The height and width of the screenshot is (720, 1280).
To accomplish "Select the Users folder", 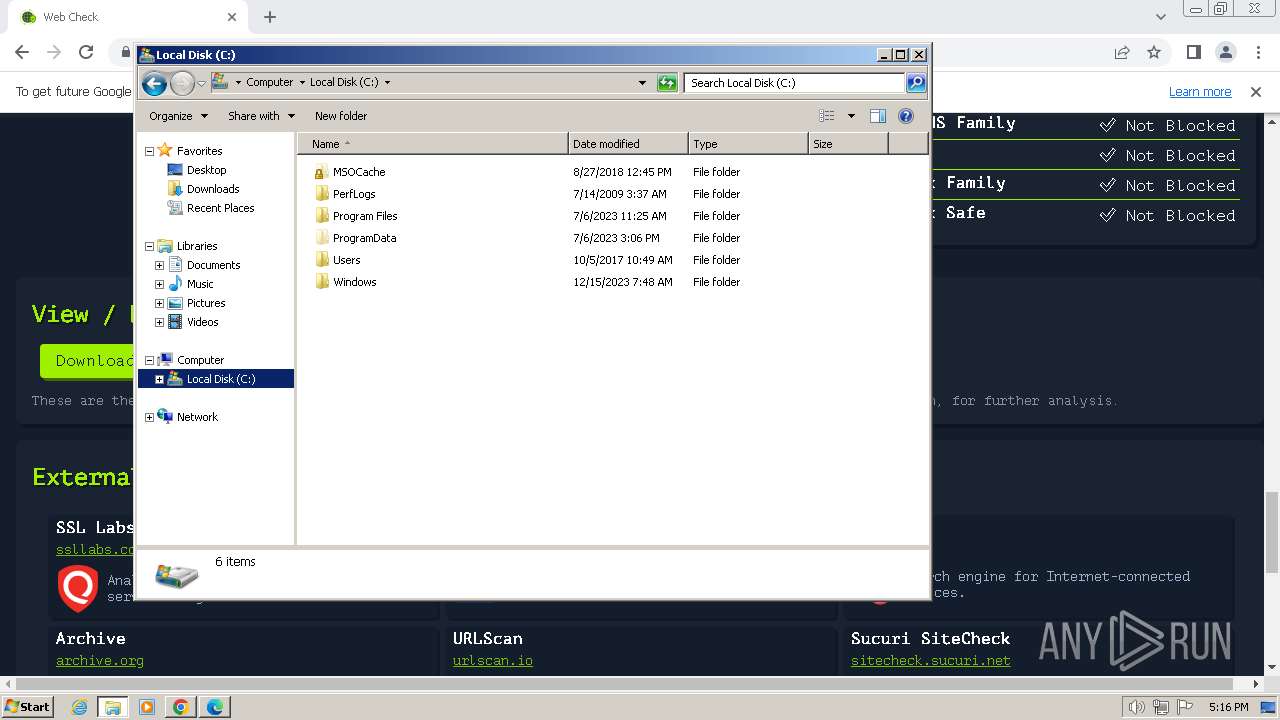I will [x=346, y=260].
